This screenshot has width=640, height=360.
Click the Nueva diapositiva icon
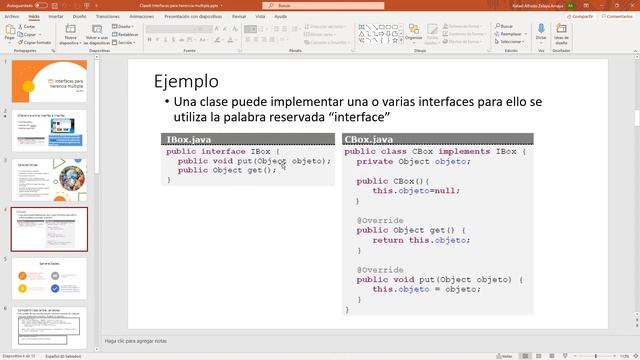click(71, 29)
